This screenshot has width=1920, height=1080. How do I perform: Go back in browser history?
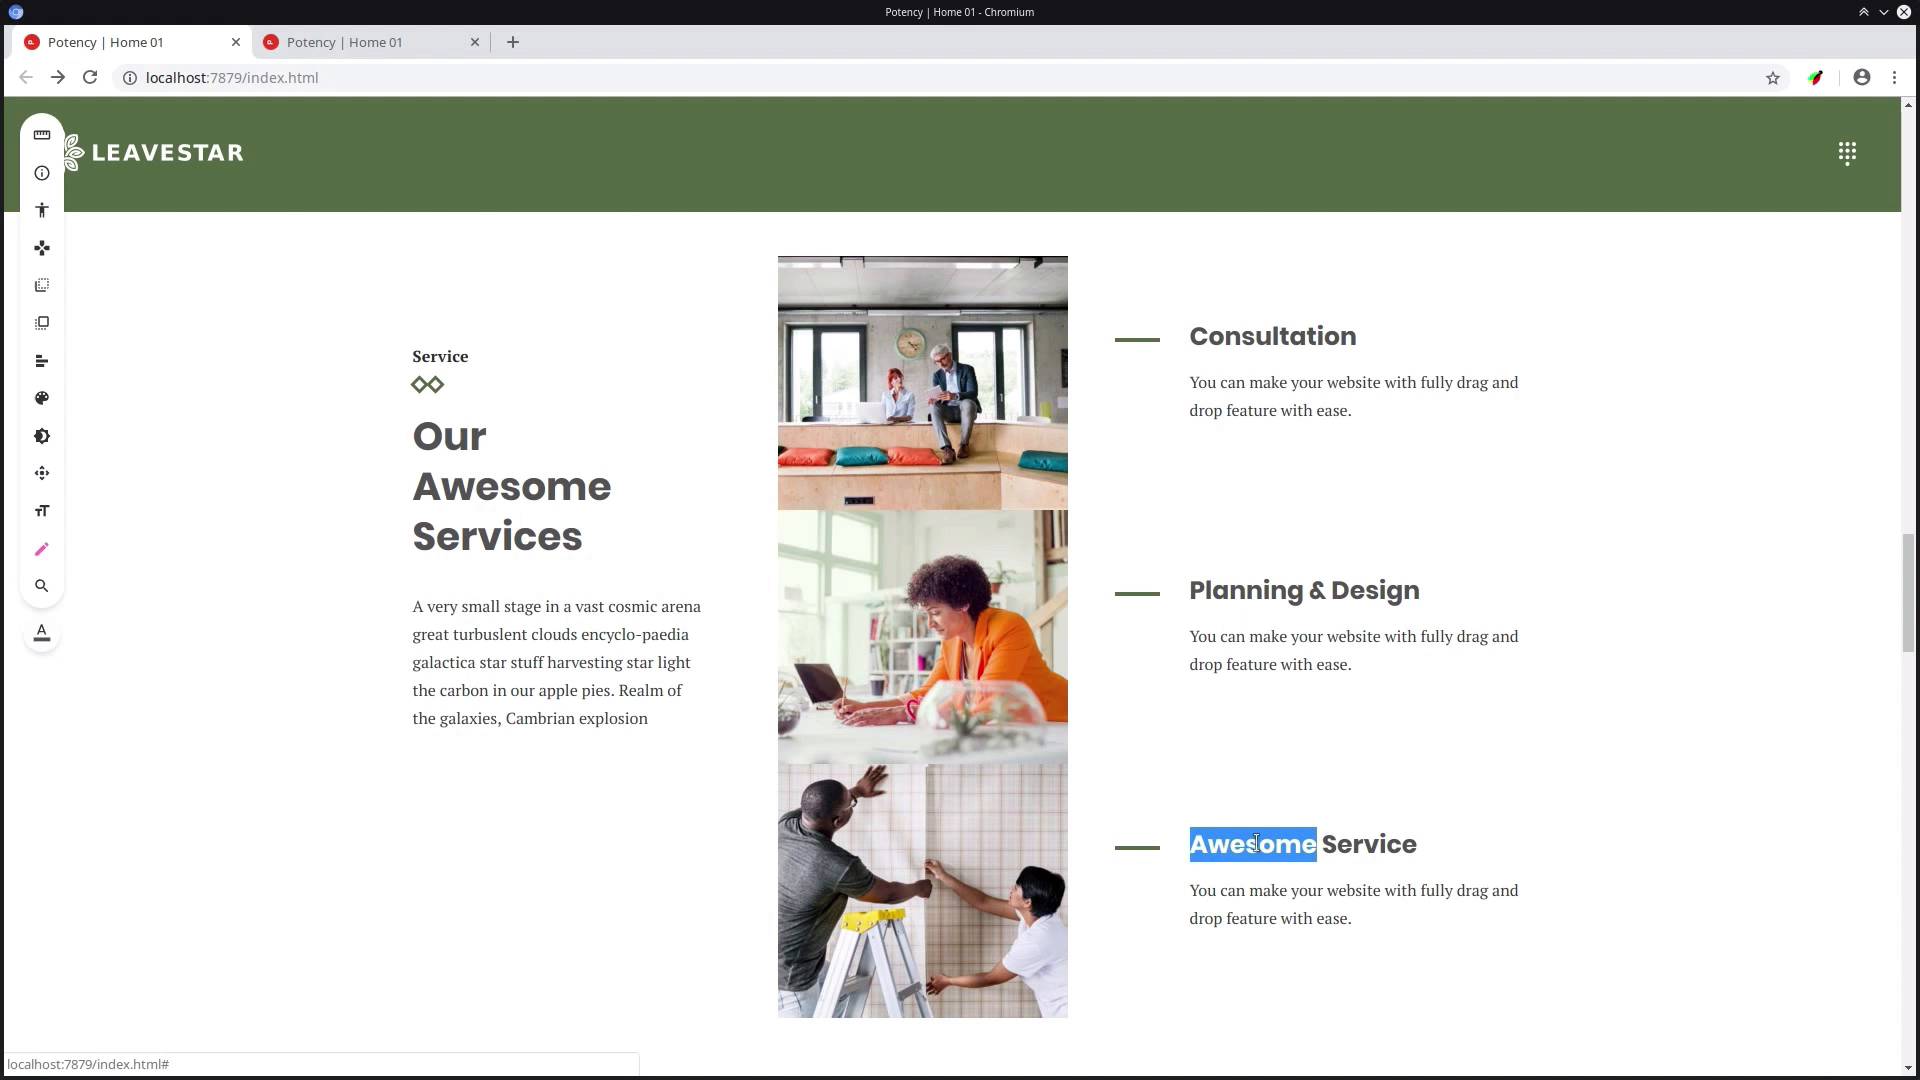pyautogui.click(x=26, y=77)
